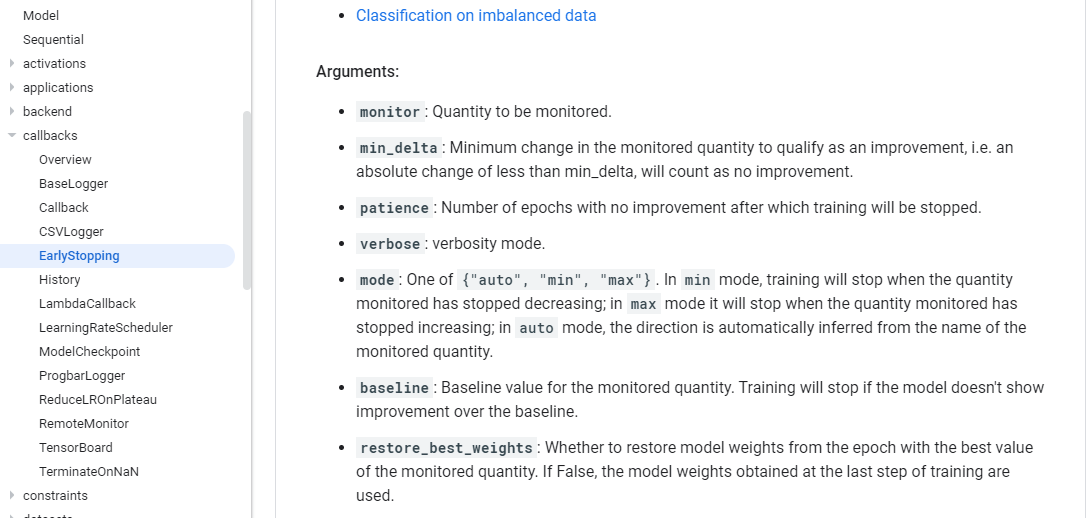Go to LearningRateScheduler page

[x=106, y=328]
